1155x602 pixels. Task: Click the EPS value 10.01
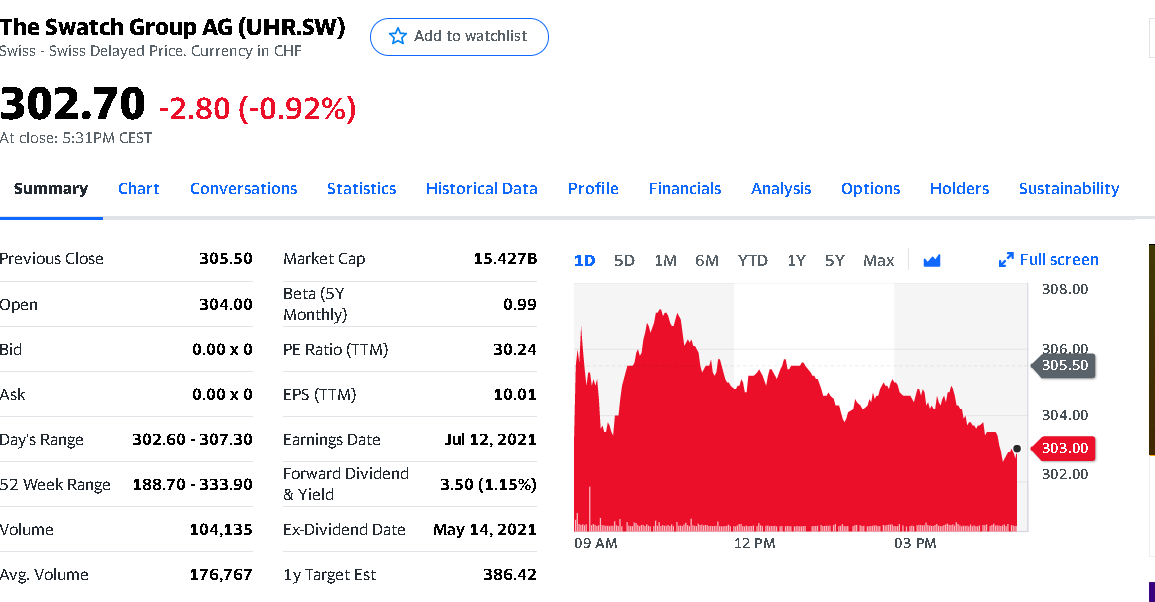tap(514, 395)
